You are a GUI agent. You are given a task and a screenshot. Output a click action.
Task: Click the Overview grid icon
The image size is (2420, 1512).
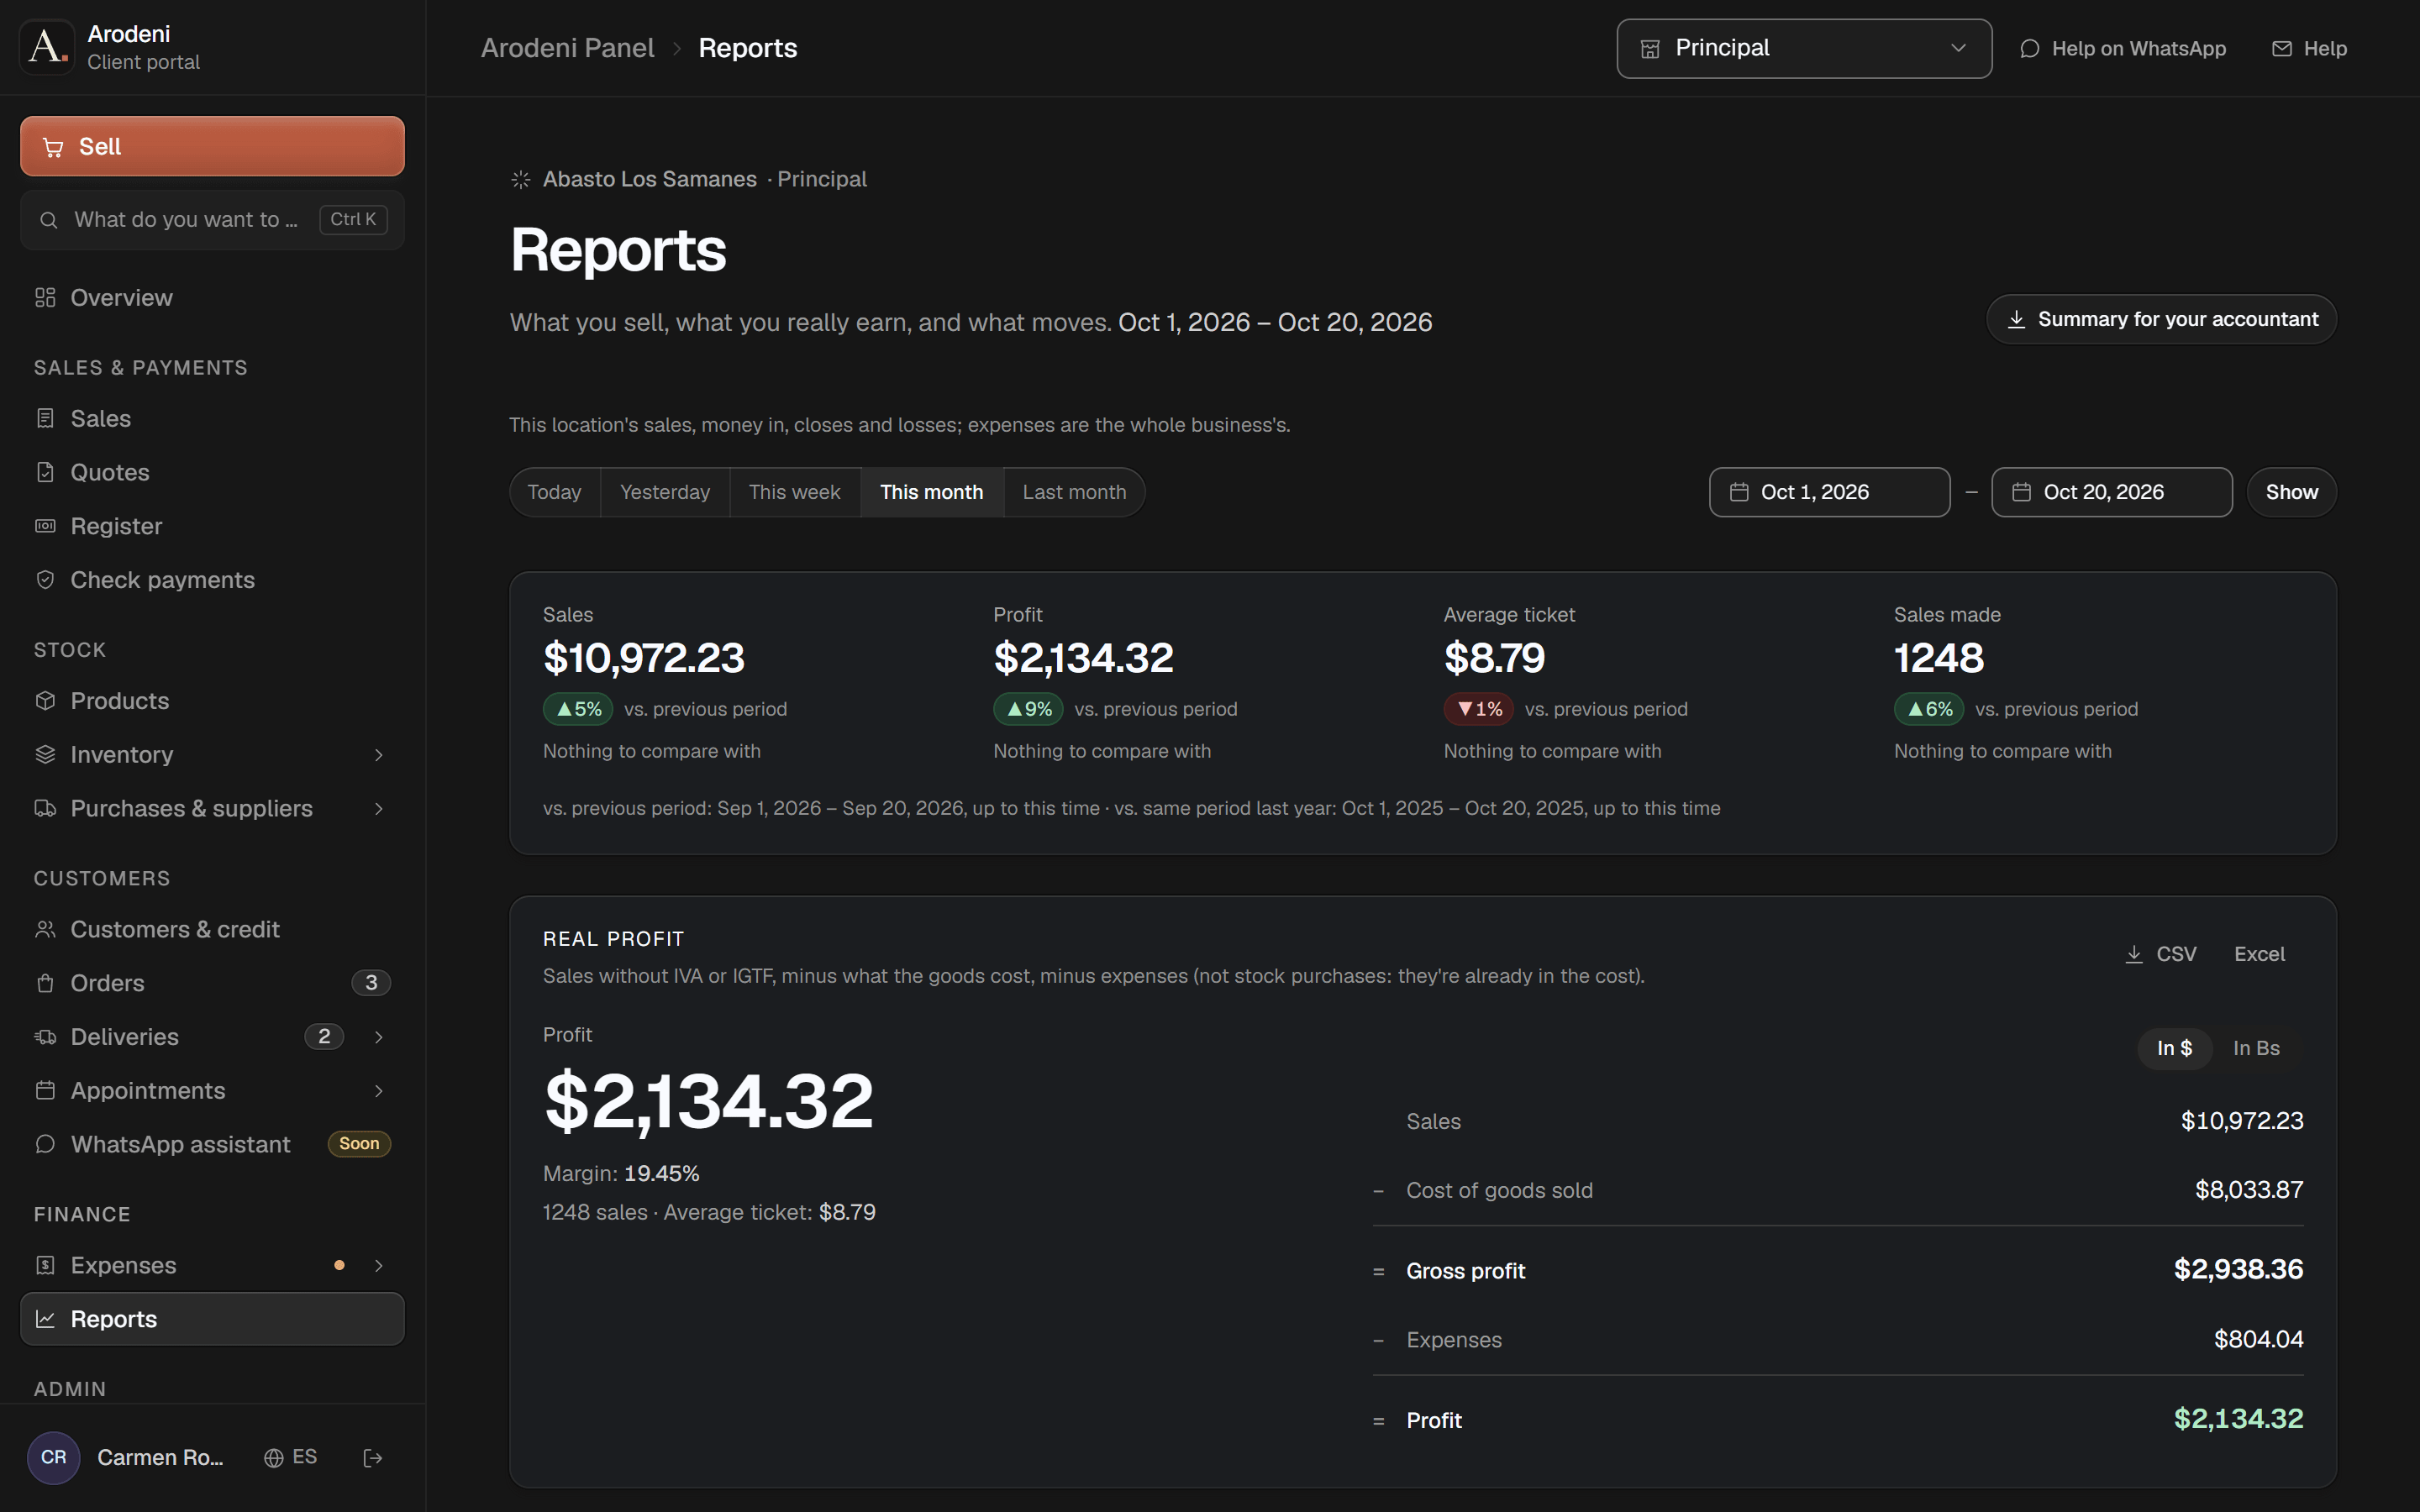tap(45, 298)
